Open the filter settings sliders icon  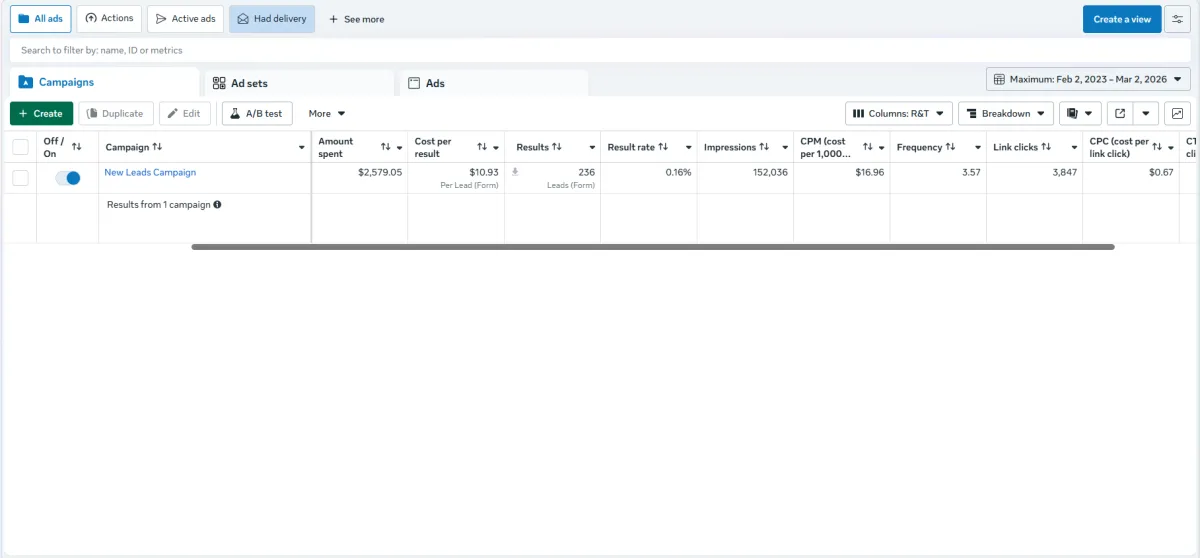pyautogui.click(x=1177, y=19)
